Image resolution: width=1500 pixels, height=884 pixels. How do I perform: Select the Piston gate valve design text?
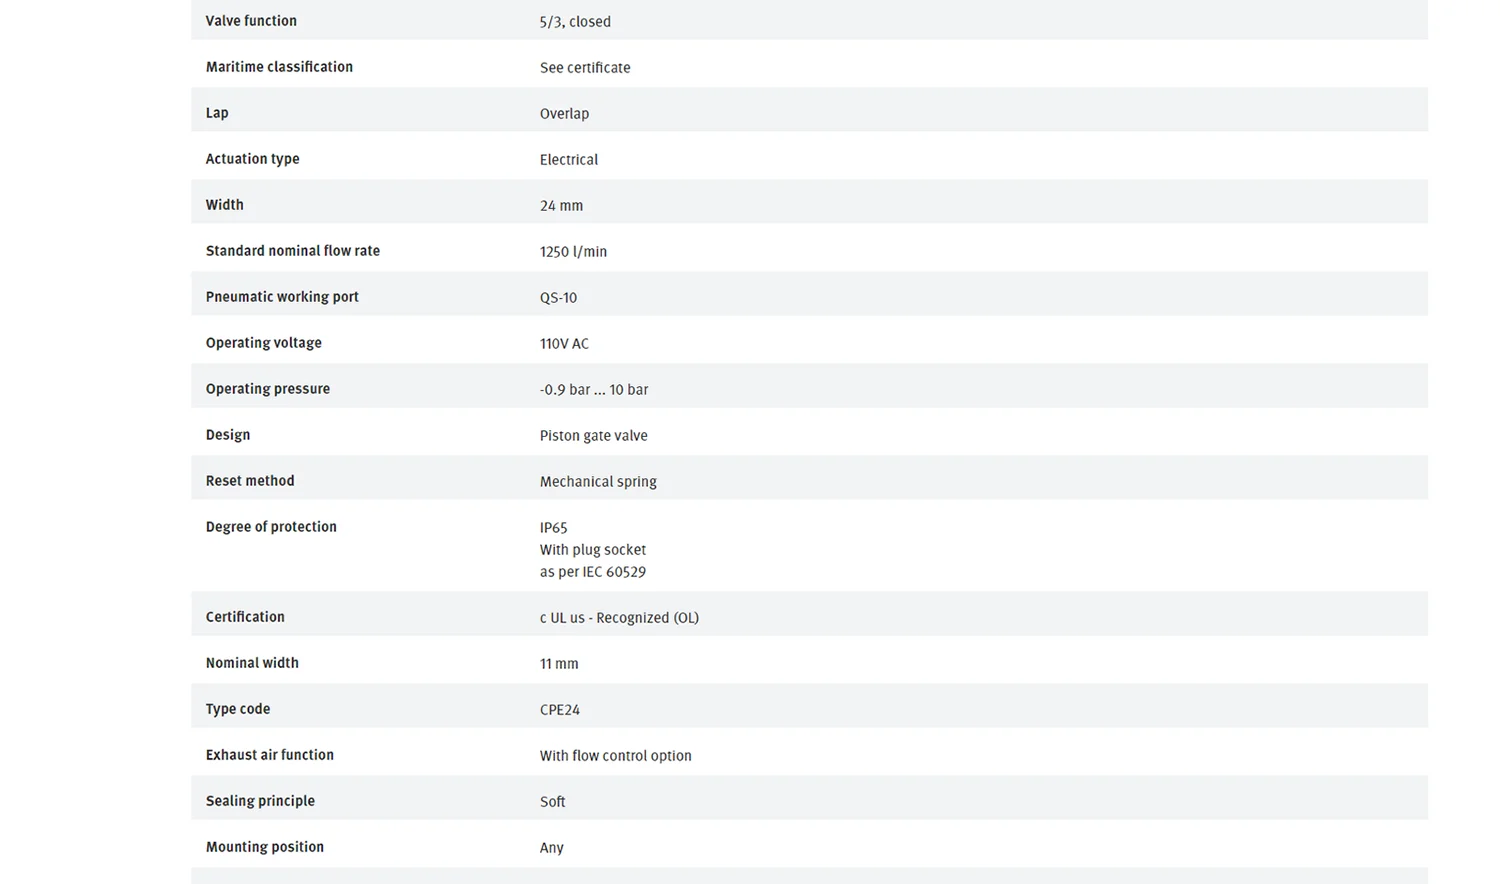594,436
